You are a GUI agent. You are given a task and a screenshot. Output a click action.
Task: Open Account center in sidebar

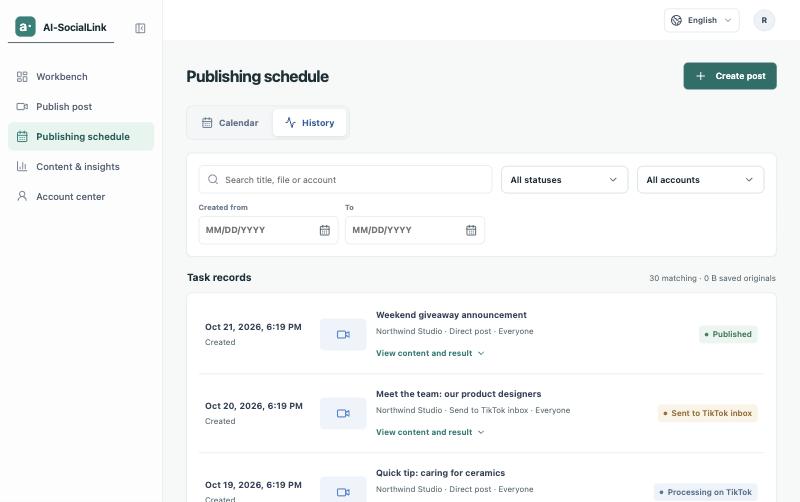[x=81, y=196]
